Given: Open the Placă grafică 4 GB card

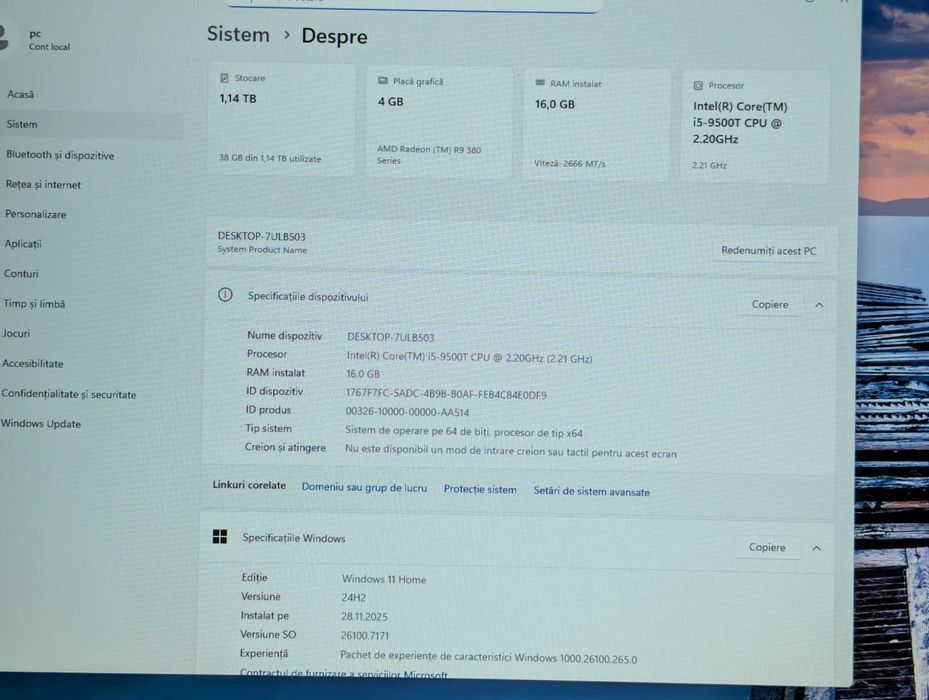Looking at the screenshot, I should pos(439,123).
